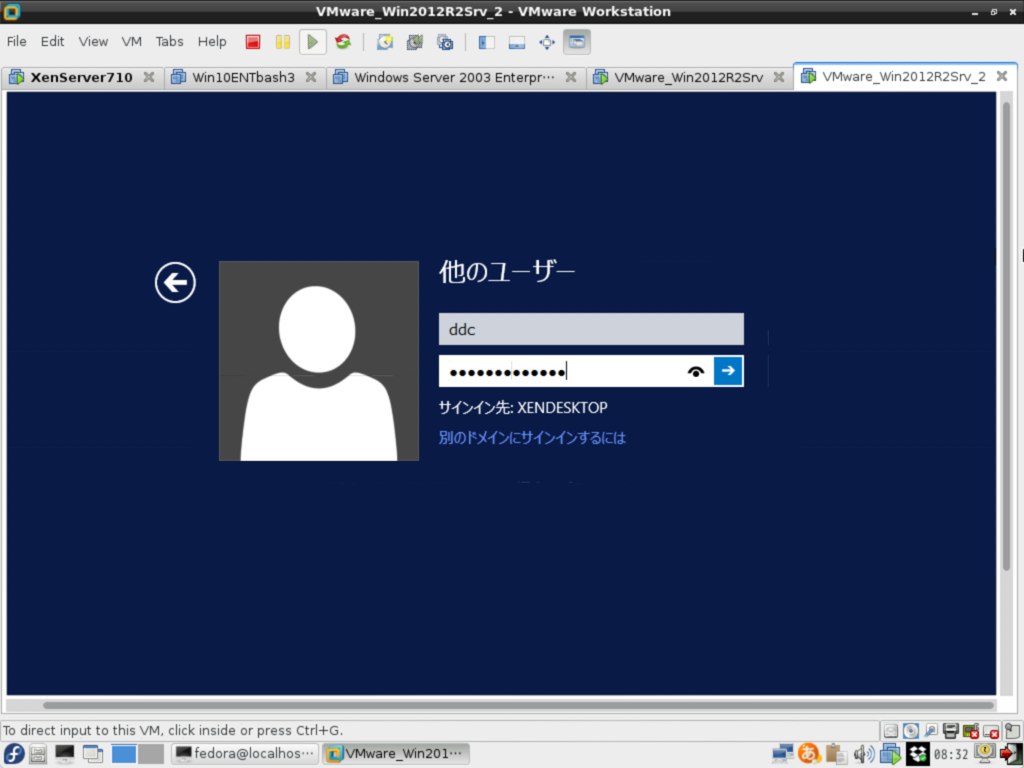The height and width of the screenshot is (768, 1024).
Task: Click the back arrow on login screen
Action: 175,283
